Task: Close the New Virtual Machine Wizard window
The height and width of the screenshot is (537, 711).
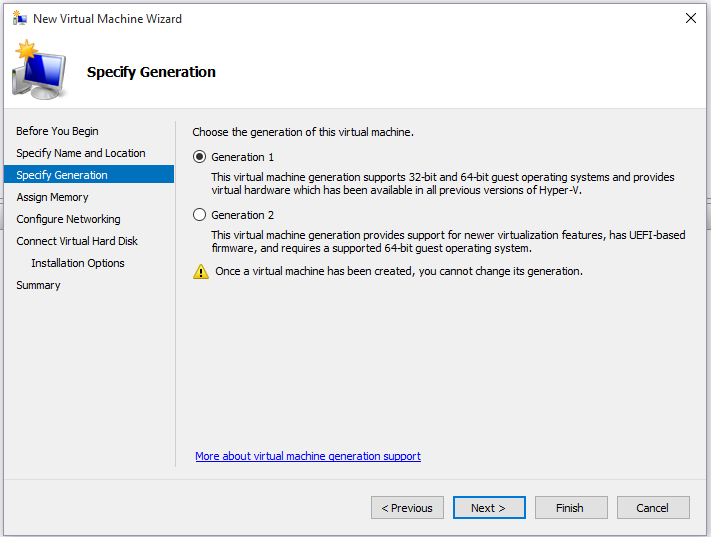Action: tap(690, 18)
